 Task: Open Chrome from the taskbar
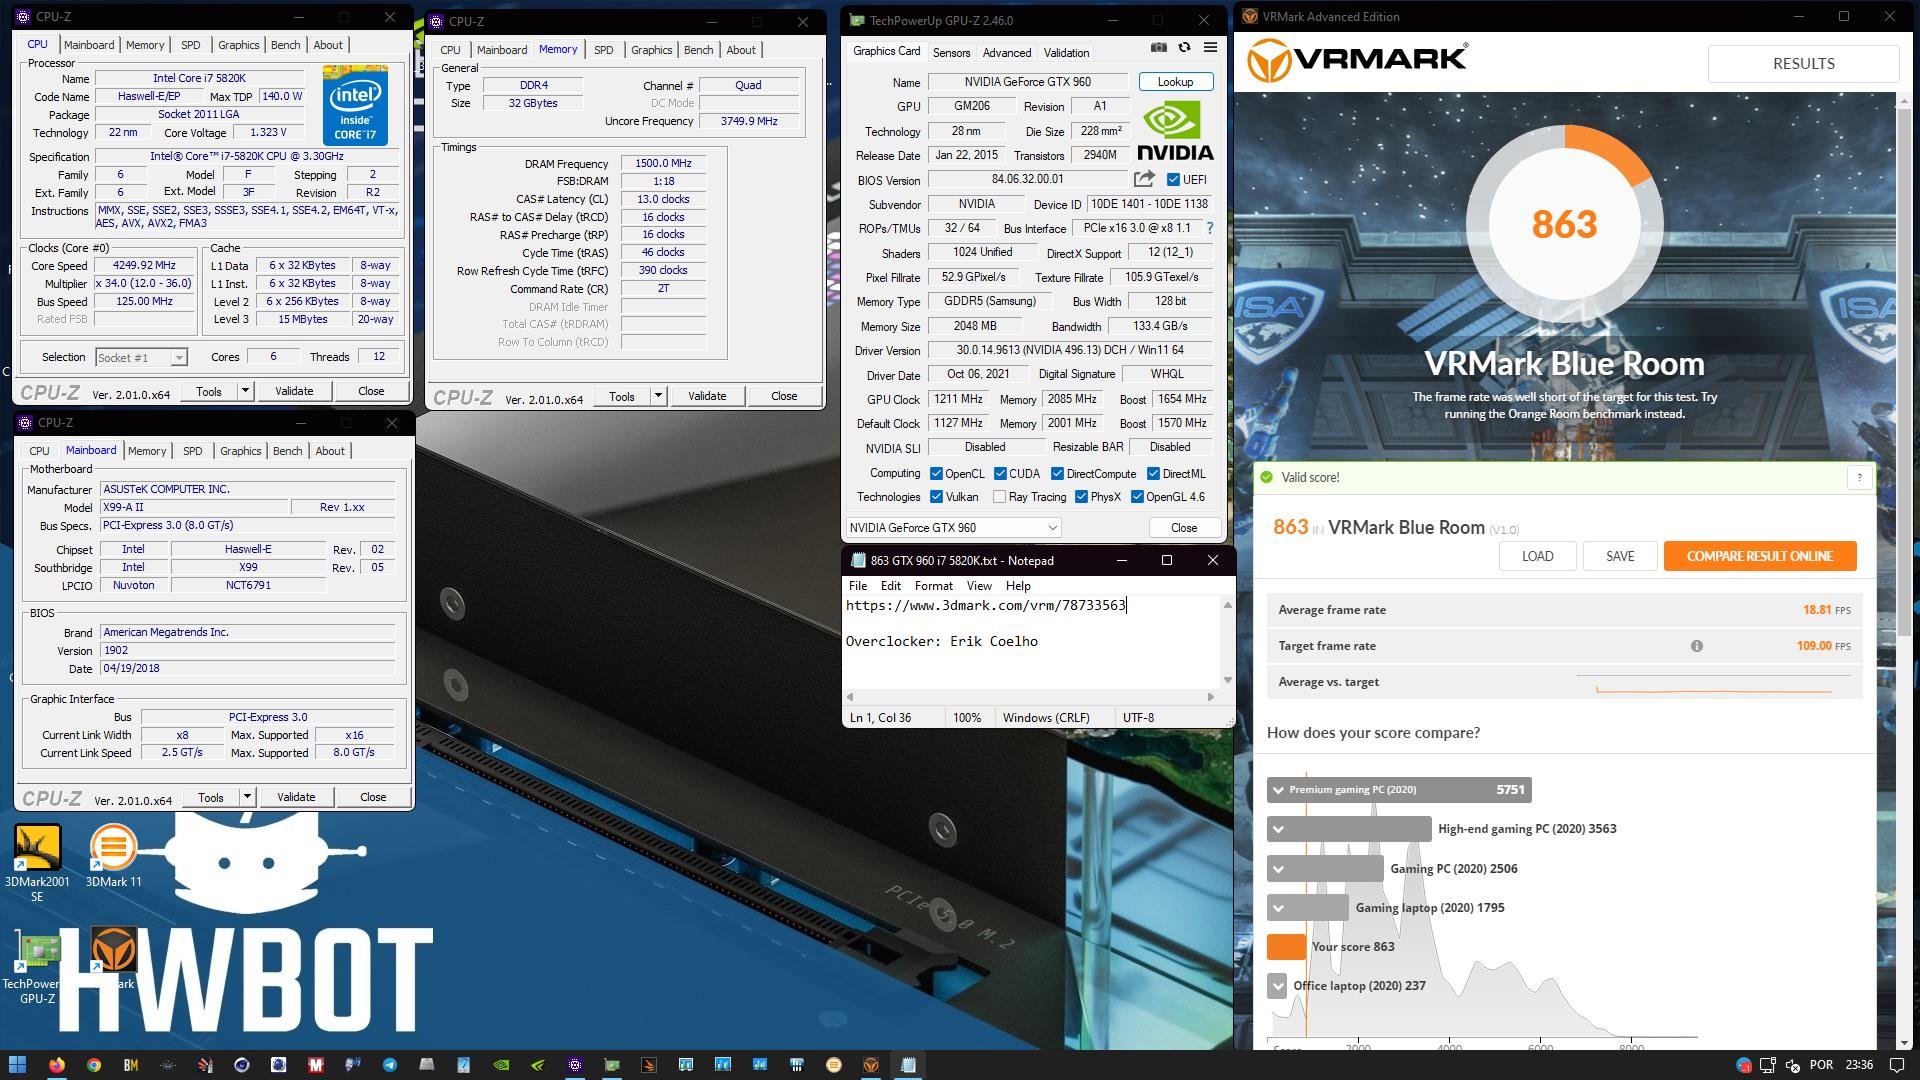[x=93, y=1065]
